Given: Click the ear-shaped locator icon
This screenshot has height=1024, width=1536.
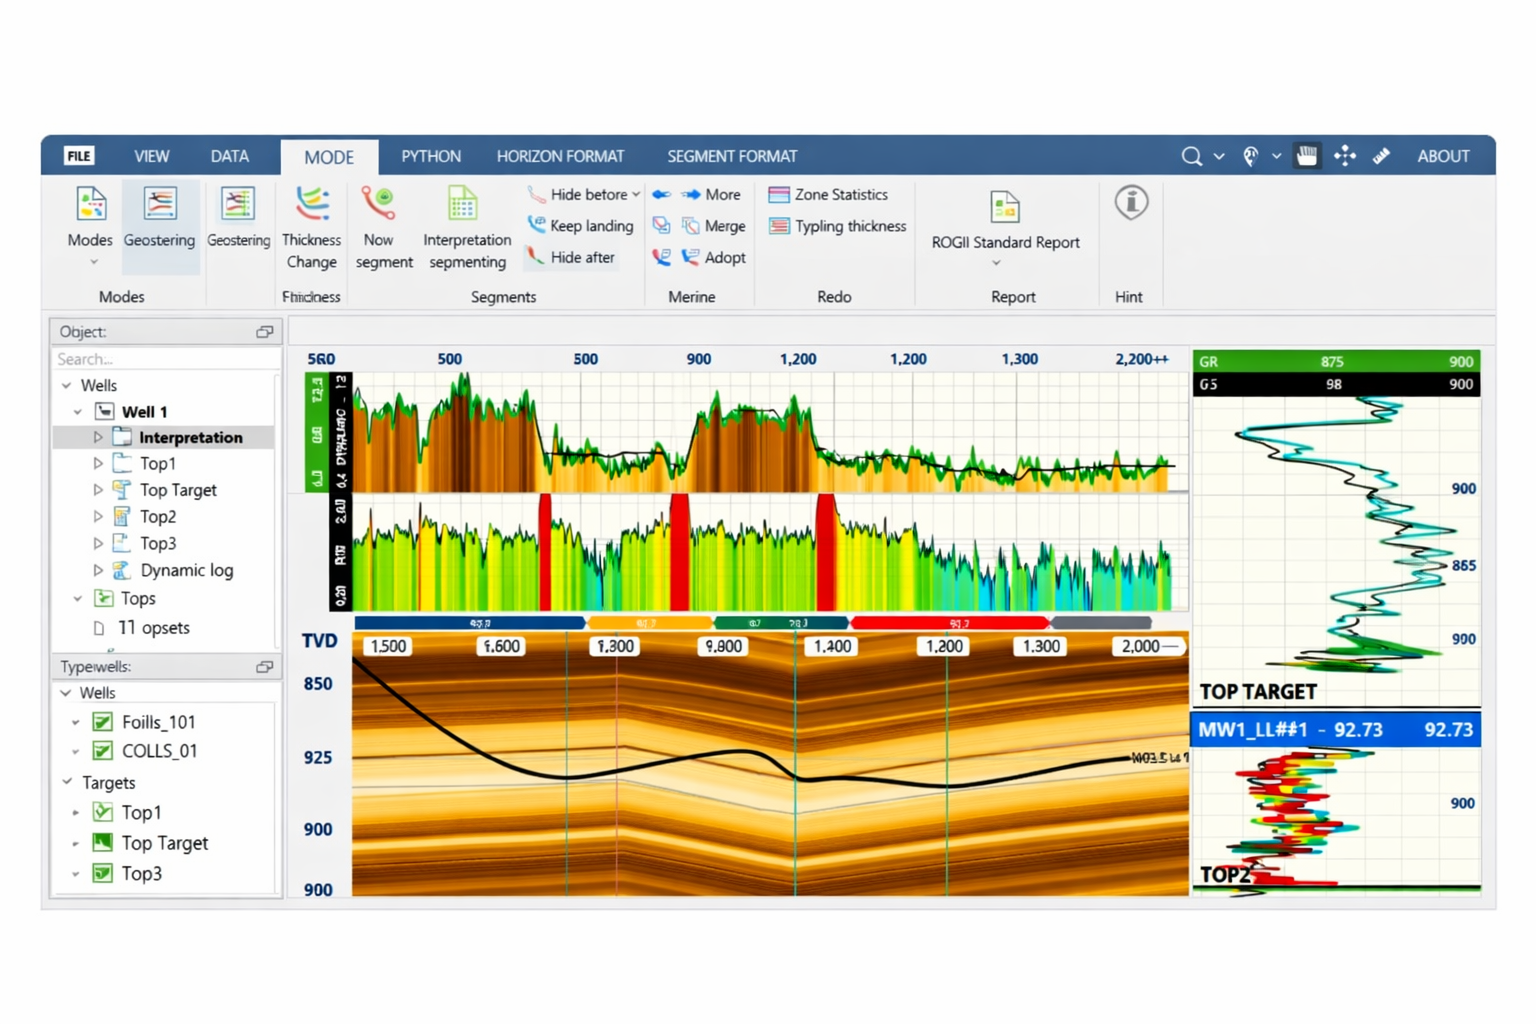Looking at the screenshot, I should (1250, 156).
